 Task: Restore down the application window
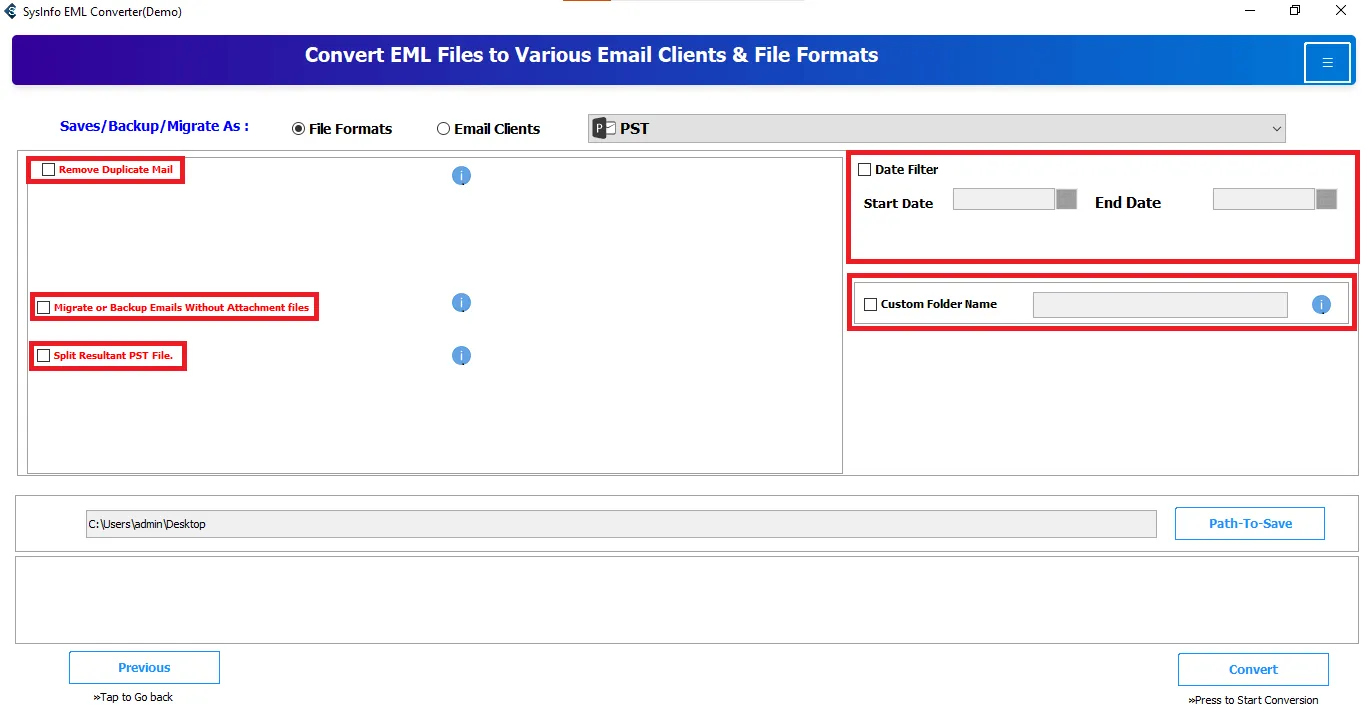[x=1296, y=11]
